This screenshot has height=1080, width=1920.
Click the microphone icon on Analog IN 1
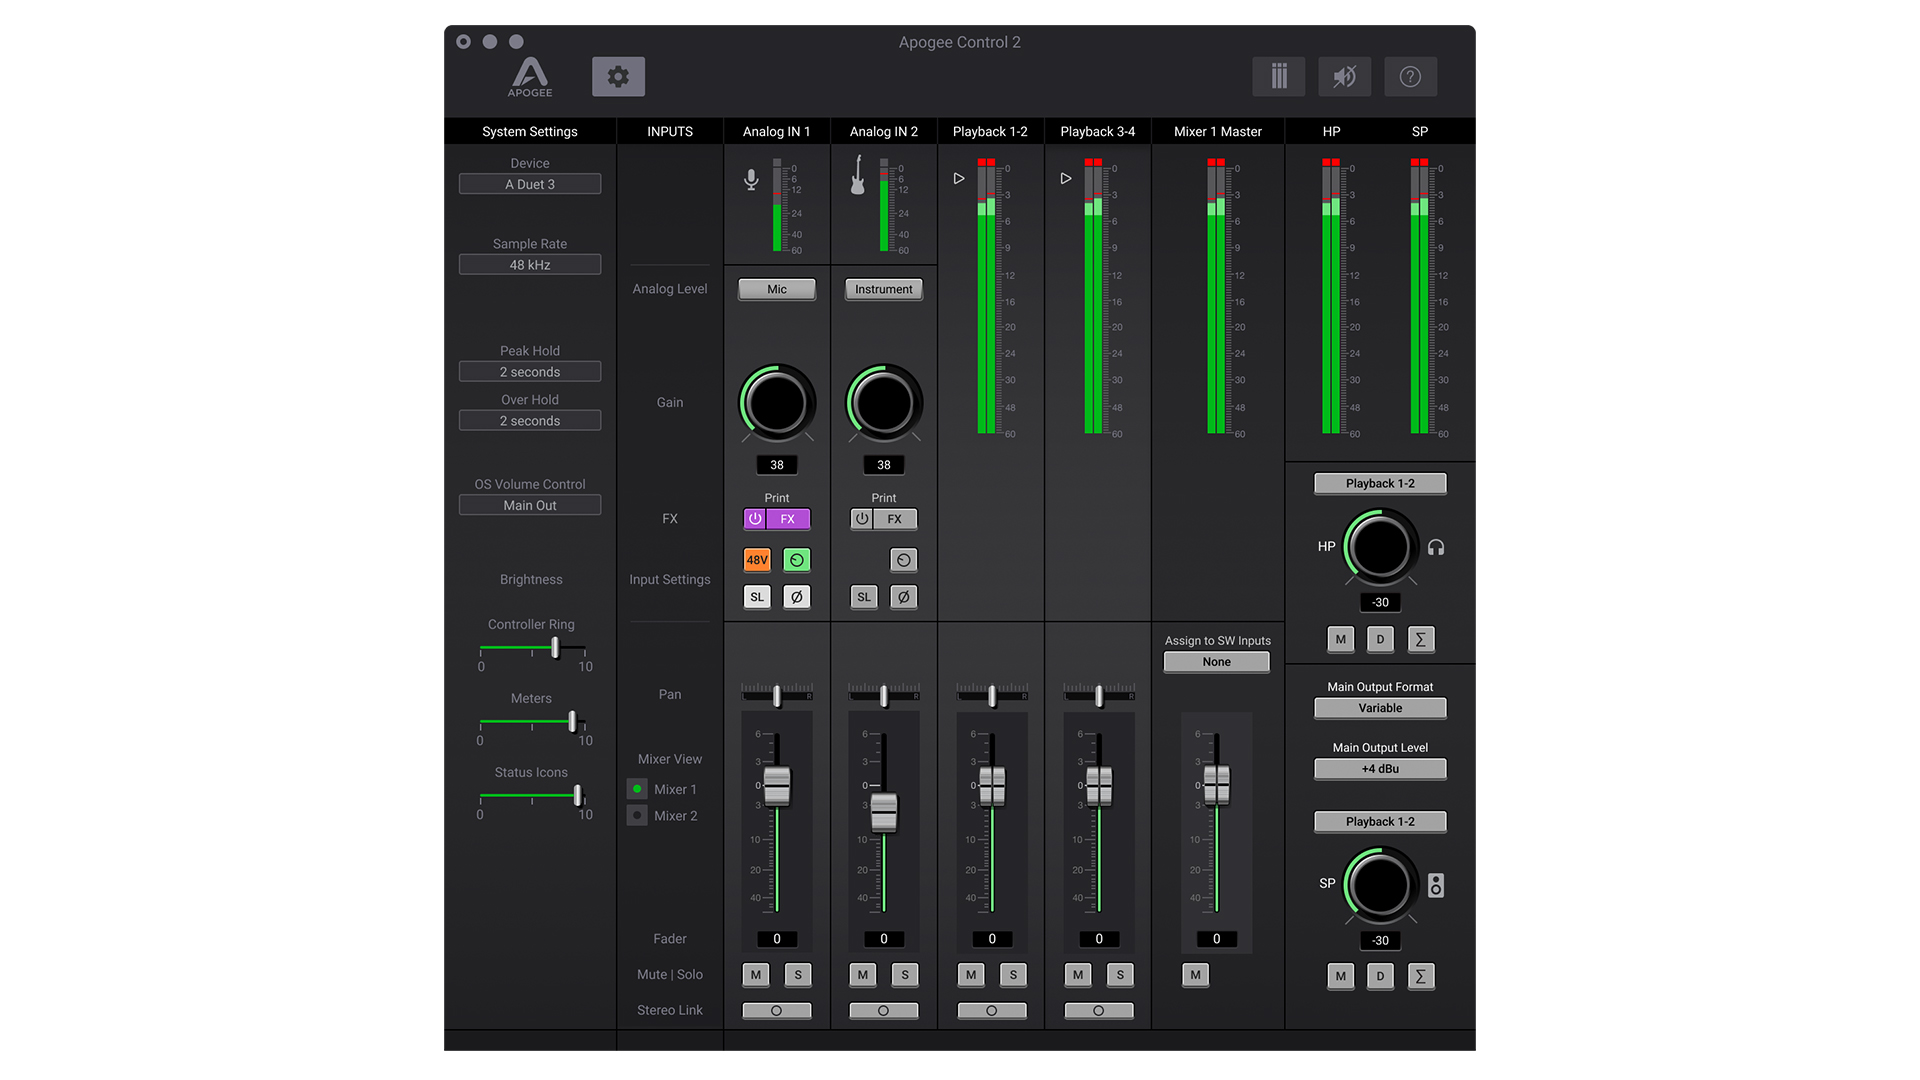[x=751, y=180]
